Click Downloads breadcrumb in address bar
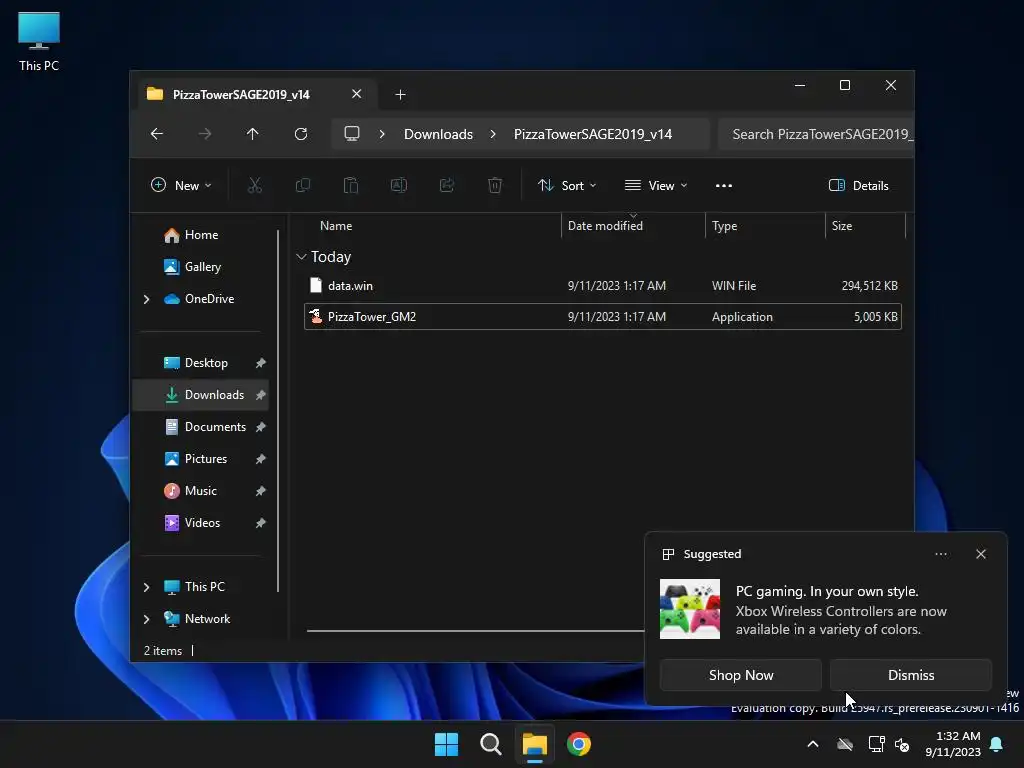The height and width of the screenshot is (768, 1024). point(438,134)
